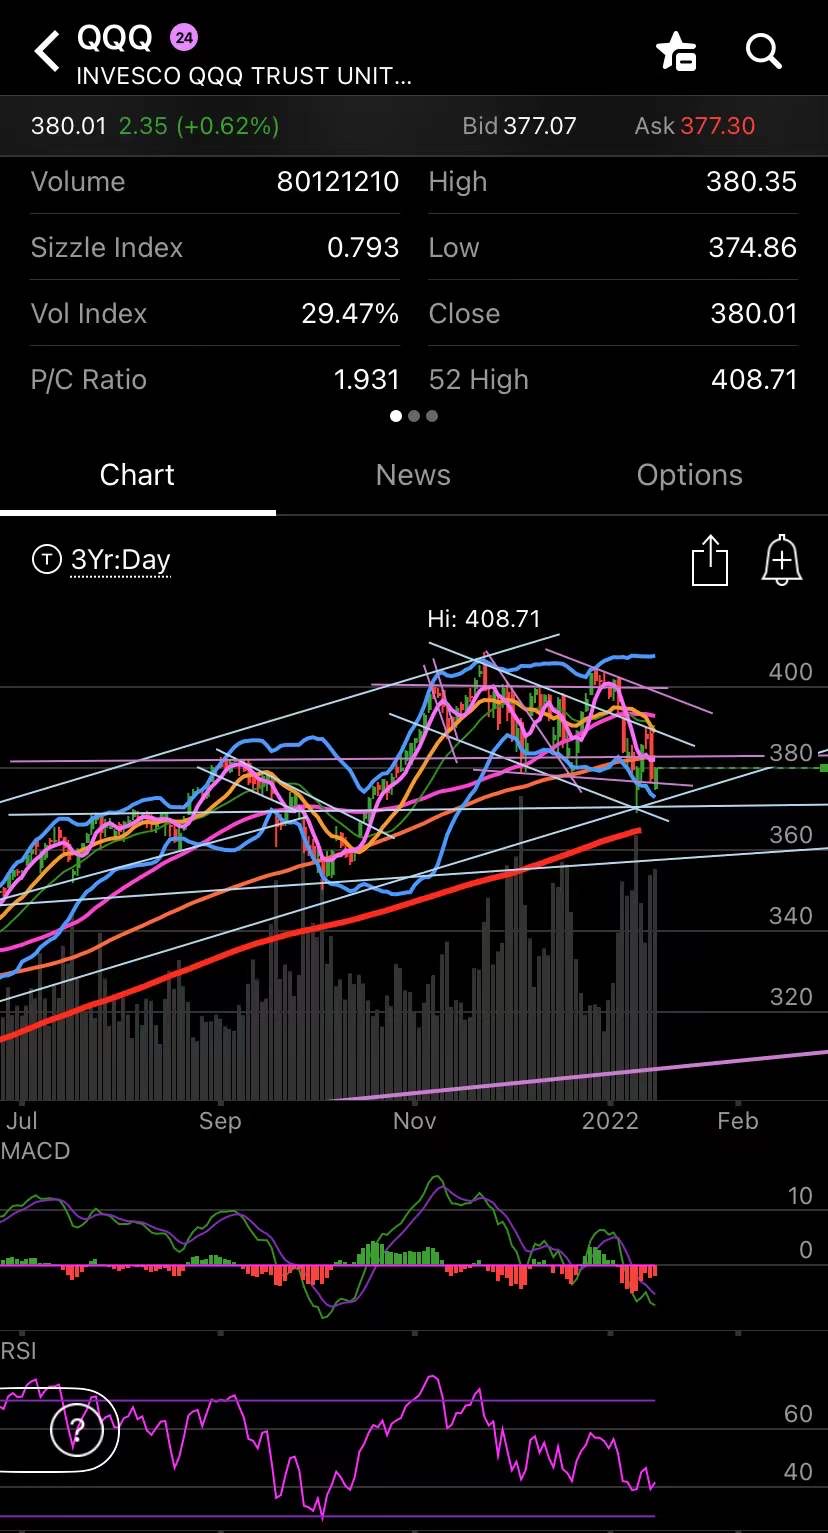The height and width of the screenshot is (1533, 828).
Task: Select the 52 High 408.71 row
Action: [613, 379]
